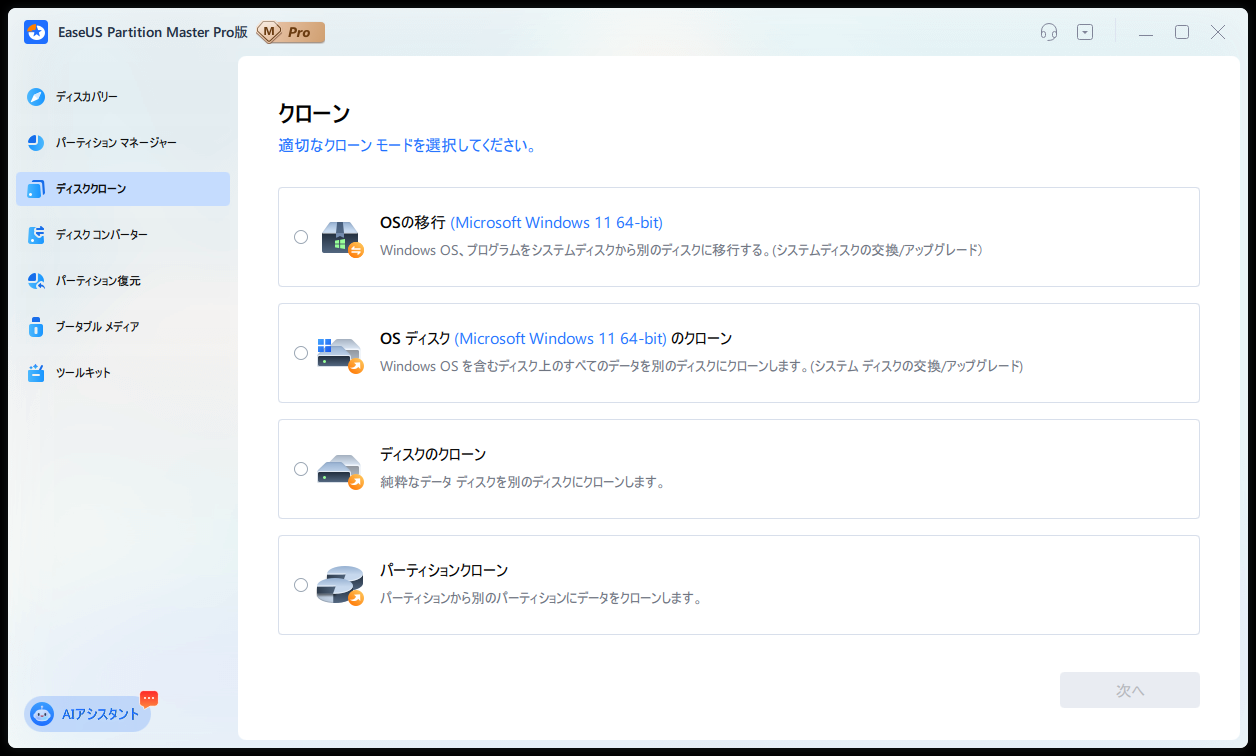Click the EaseUS Partition Master Pro版 title text
Image resolution: width=1256 pixels, height=756 pixels.
[x=152, y=33]
